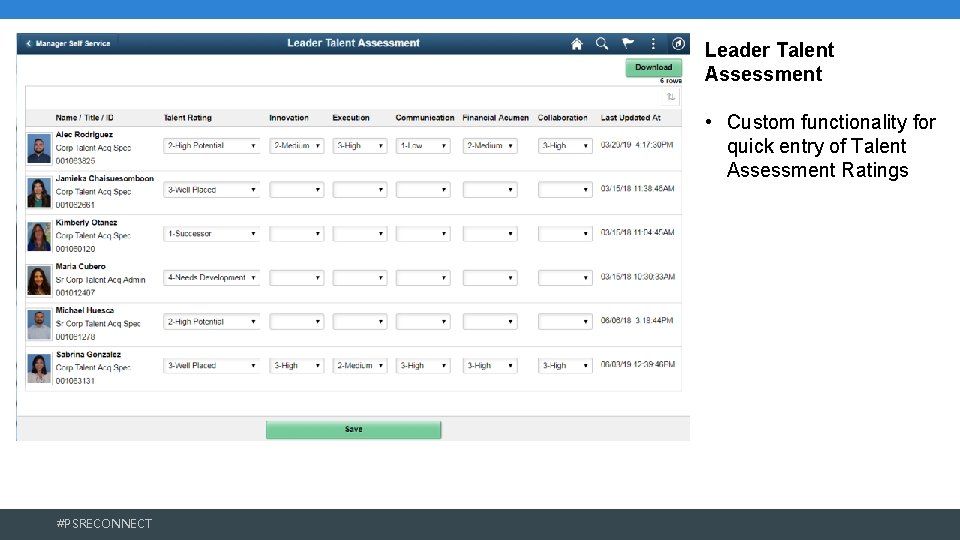Open Jamieka Chaisuesomboon Communication dropdown
The height and width of the screenshot is (540, 960).
click(422, 190)
